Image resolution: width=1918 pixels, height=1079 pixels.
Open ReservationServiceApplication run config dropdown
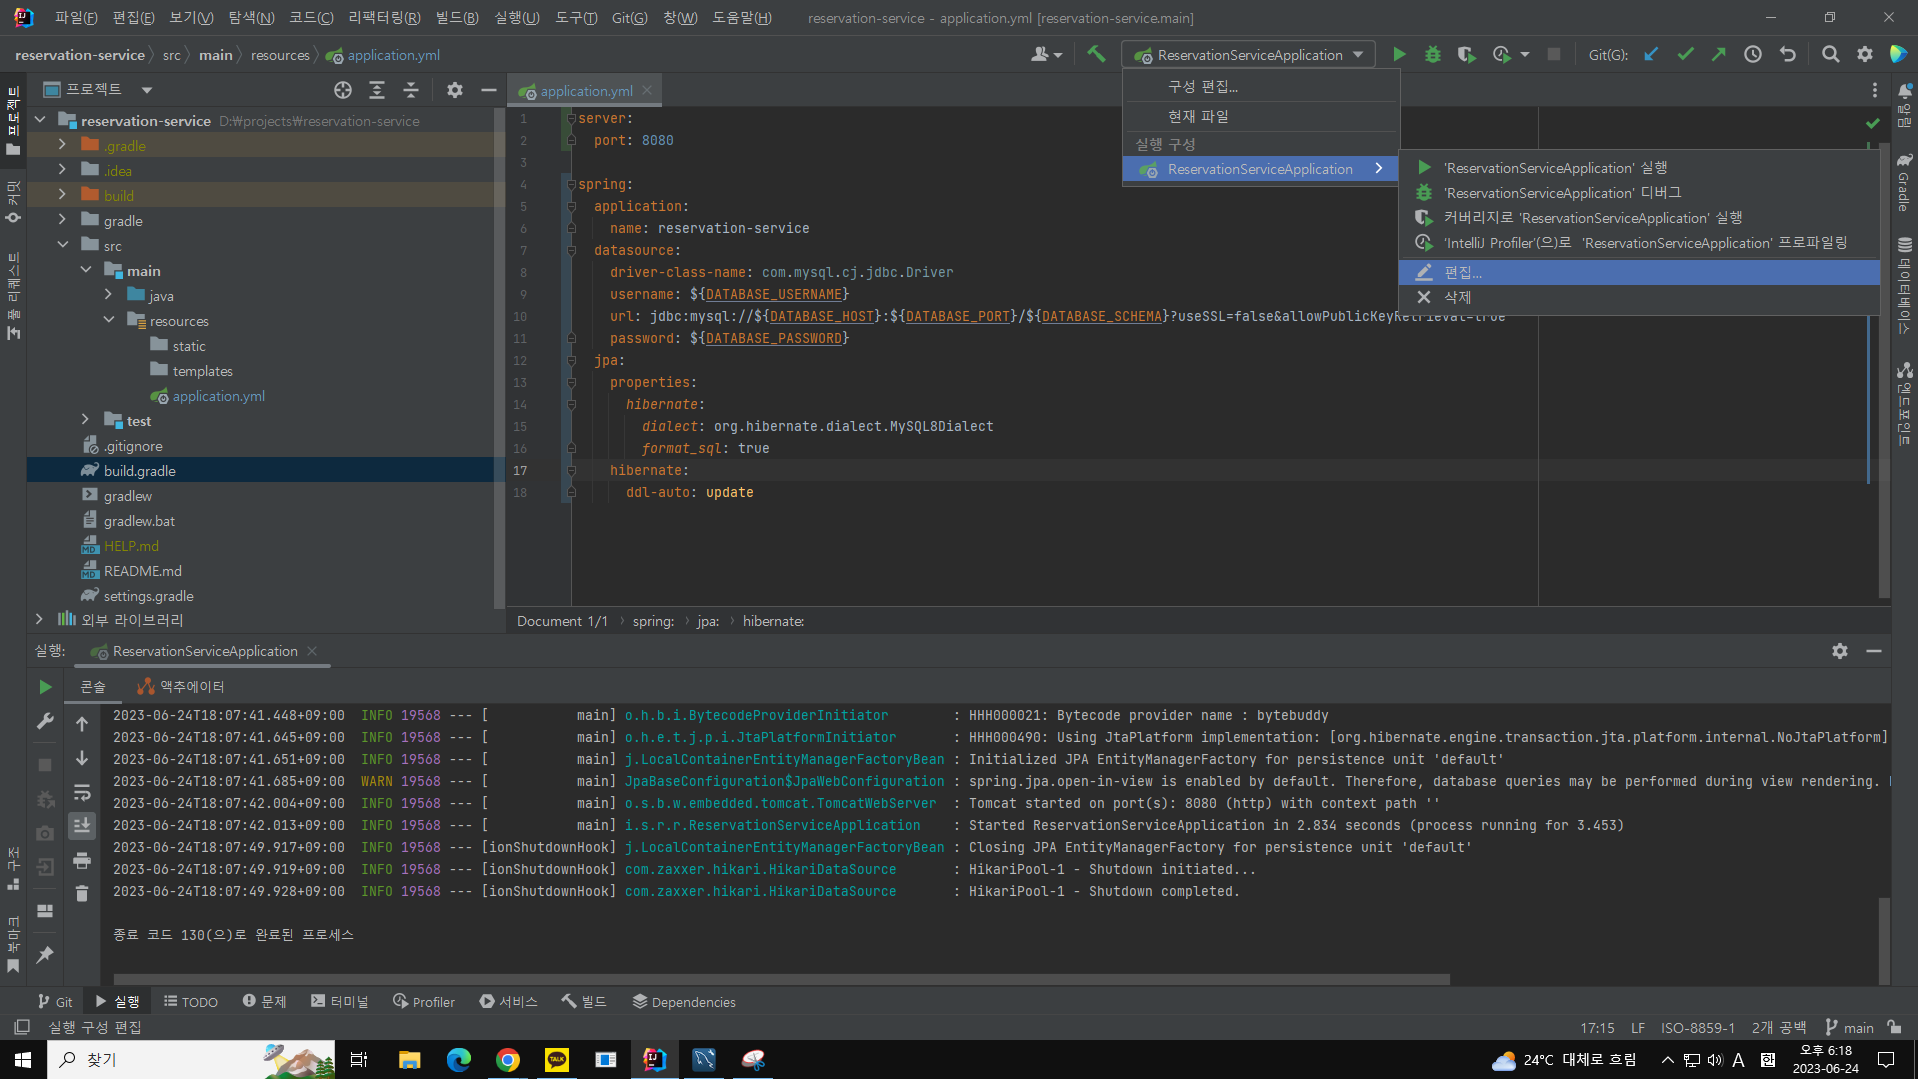coord(1249,55)
